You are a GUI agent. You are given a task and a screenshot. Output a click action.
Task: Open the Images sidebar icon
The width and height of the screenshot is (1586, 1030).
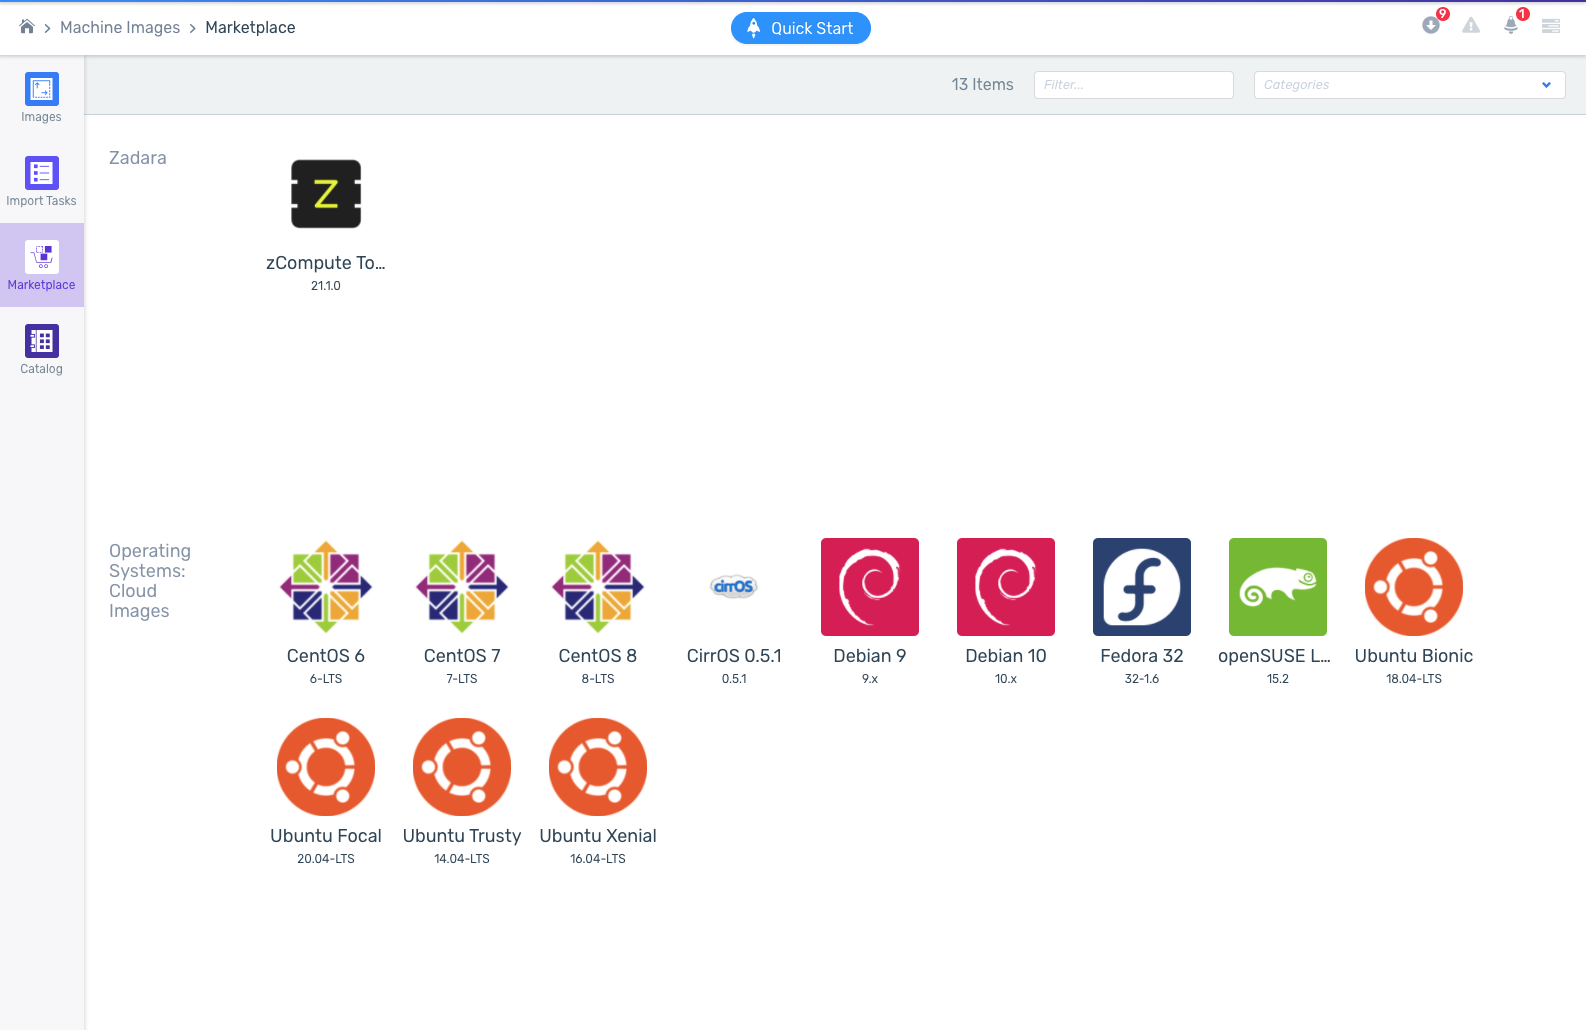(41, 89)
